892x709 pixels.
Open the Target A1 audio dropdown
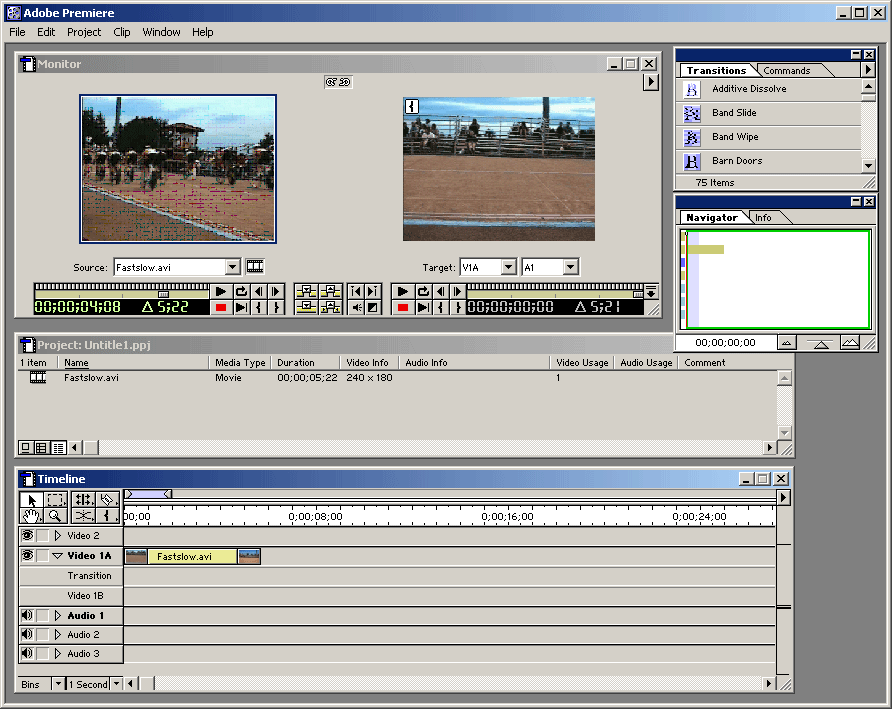571,267
